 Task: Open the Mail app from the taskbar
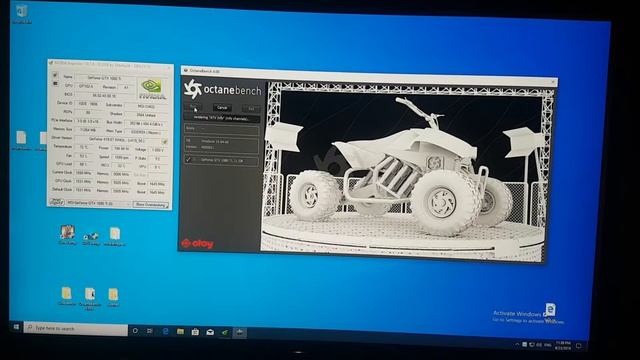pos(210,333)
